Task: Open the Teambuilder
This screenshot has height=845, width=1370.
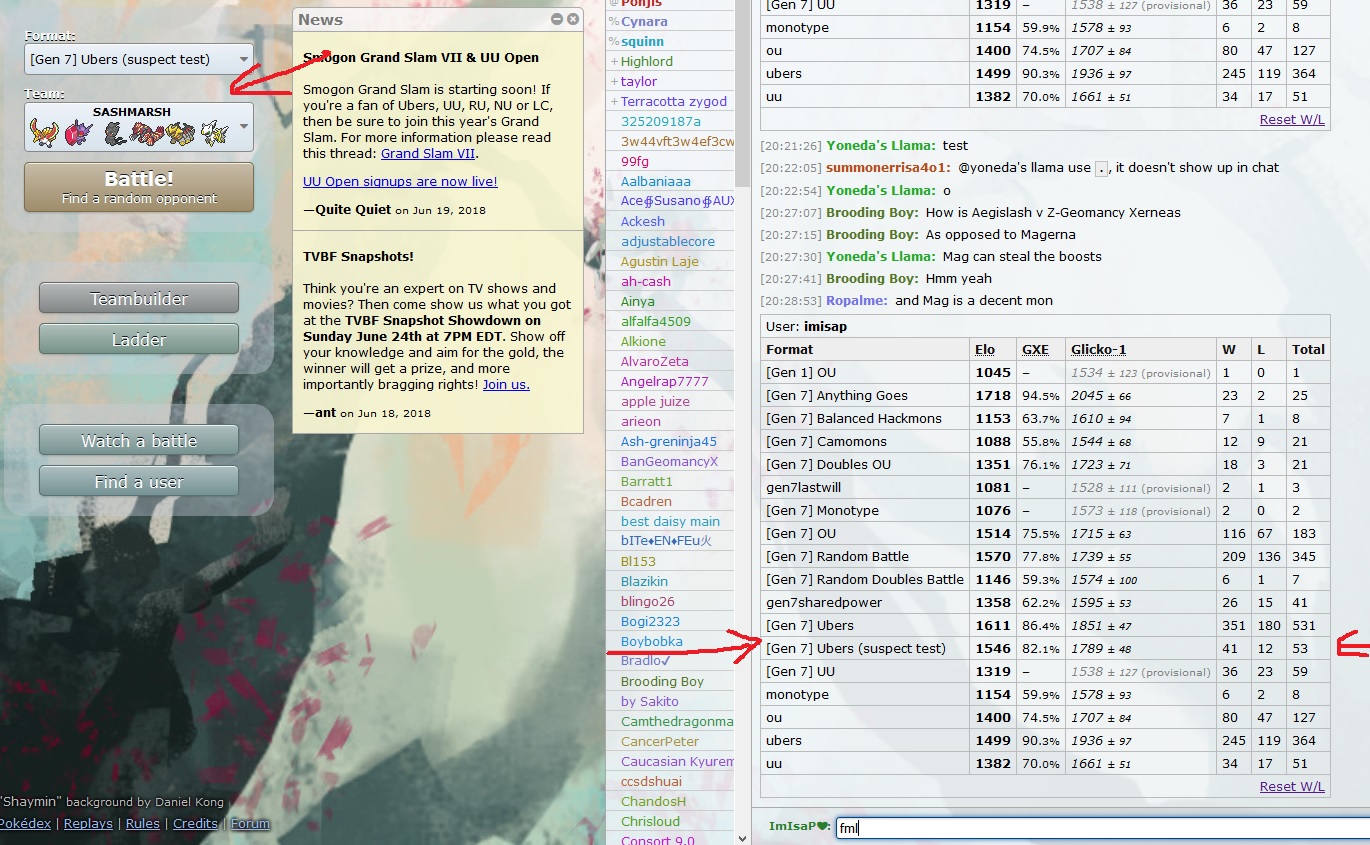Action: tap(139, 299)
